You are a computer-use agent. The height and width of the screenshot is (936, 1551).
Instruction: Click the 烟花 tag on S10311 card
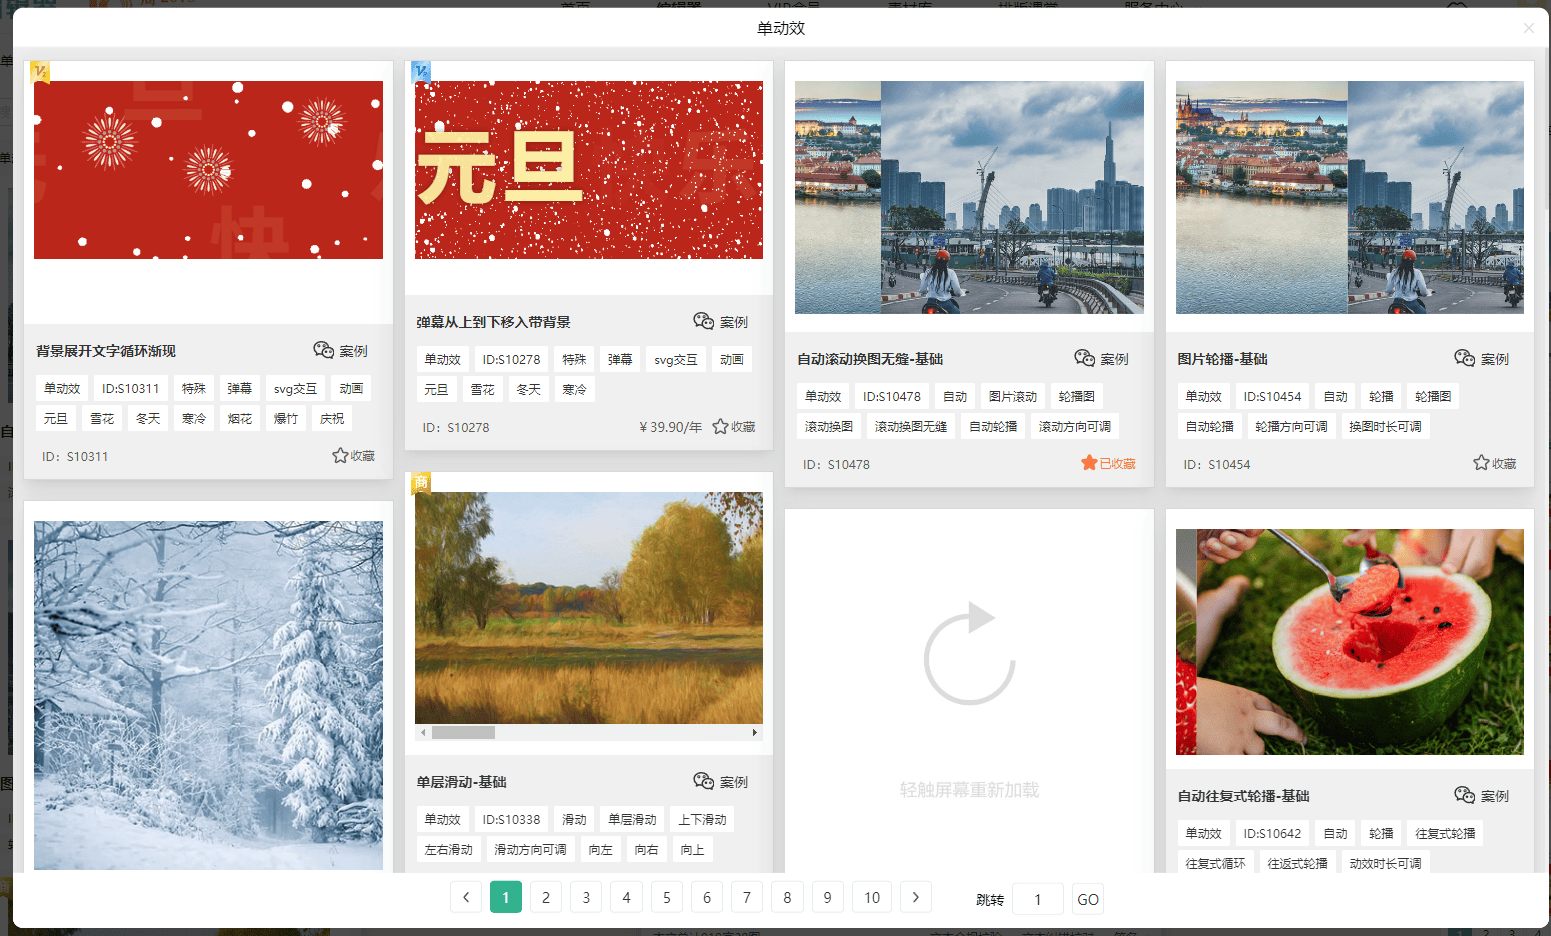[240, 418]
